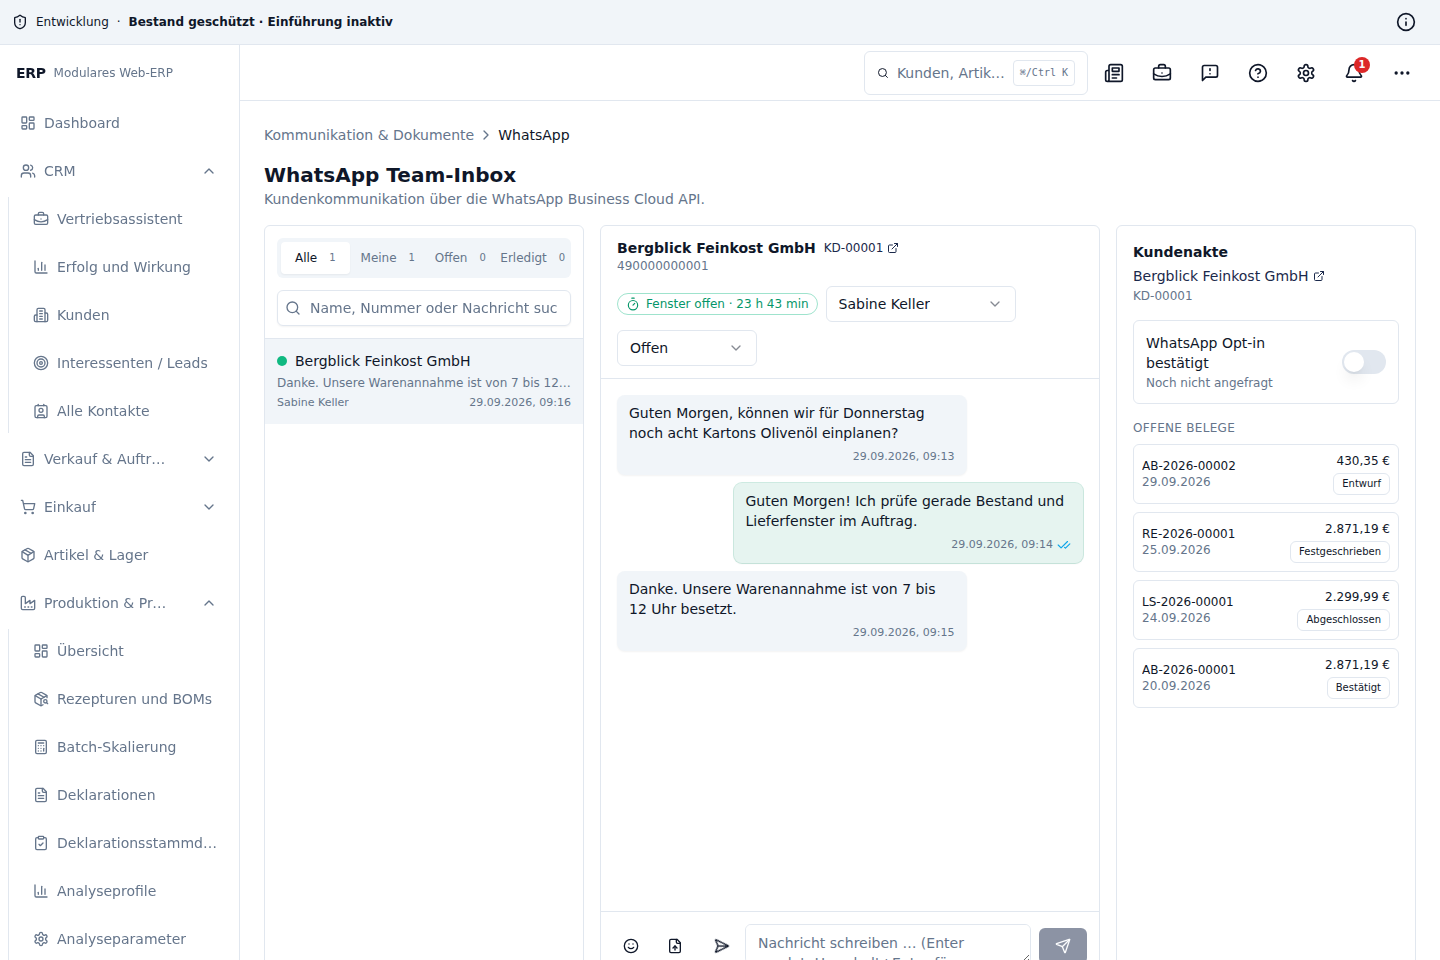This screenshot has width=1440, height=960.
Task: Focus the Nachricht schreiben message box
Action: [888, 944]
